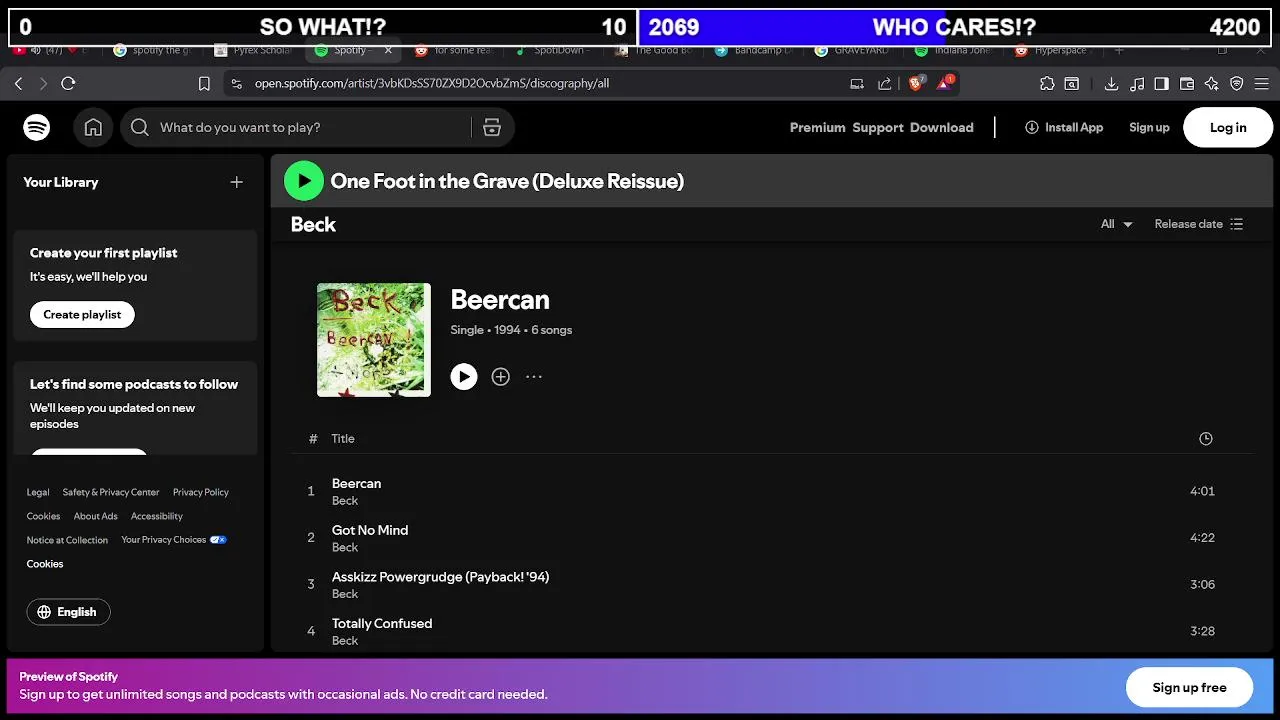The image size is (1280, 720).
Task: Open Brave VPN icon
Action: point(1237,84)
